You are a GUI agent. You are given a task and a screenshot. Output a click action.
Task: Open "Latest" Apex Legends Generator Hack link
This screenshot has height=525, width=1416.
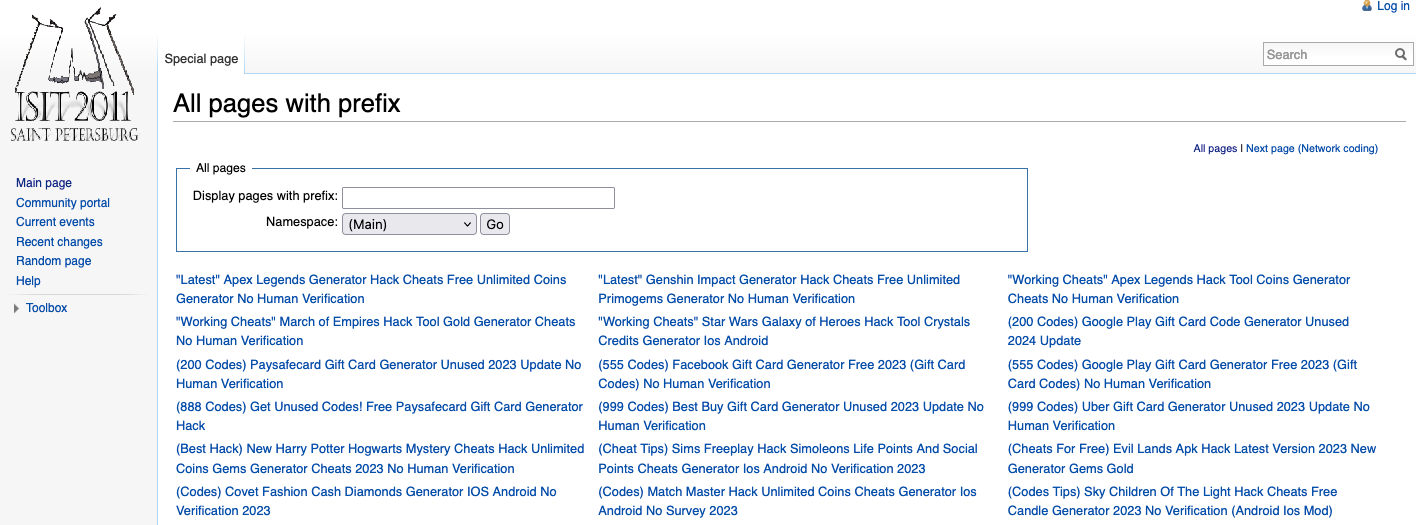tap(371, 289)
